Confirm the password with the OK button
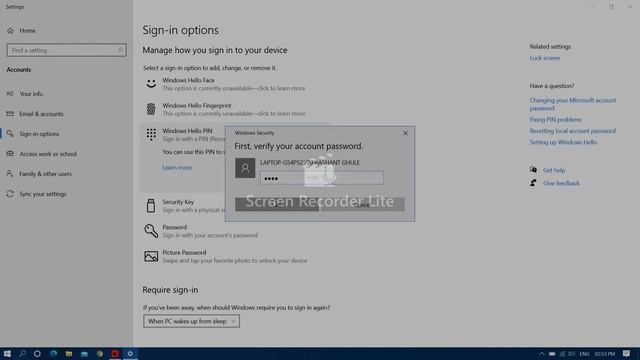This screenshot has height=360, width=640. [277, 204]
